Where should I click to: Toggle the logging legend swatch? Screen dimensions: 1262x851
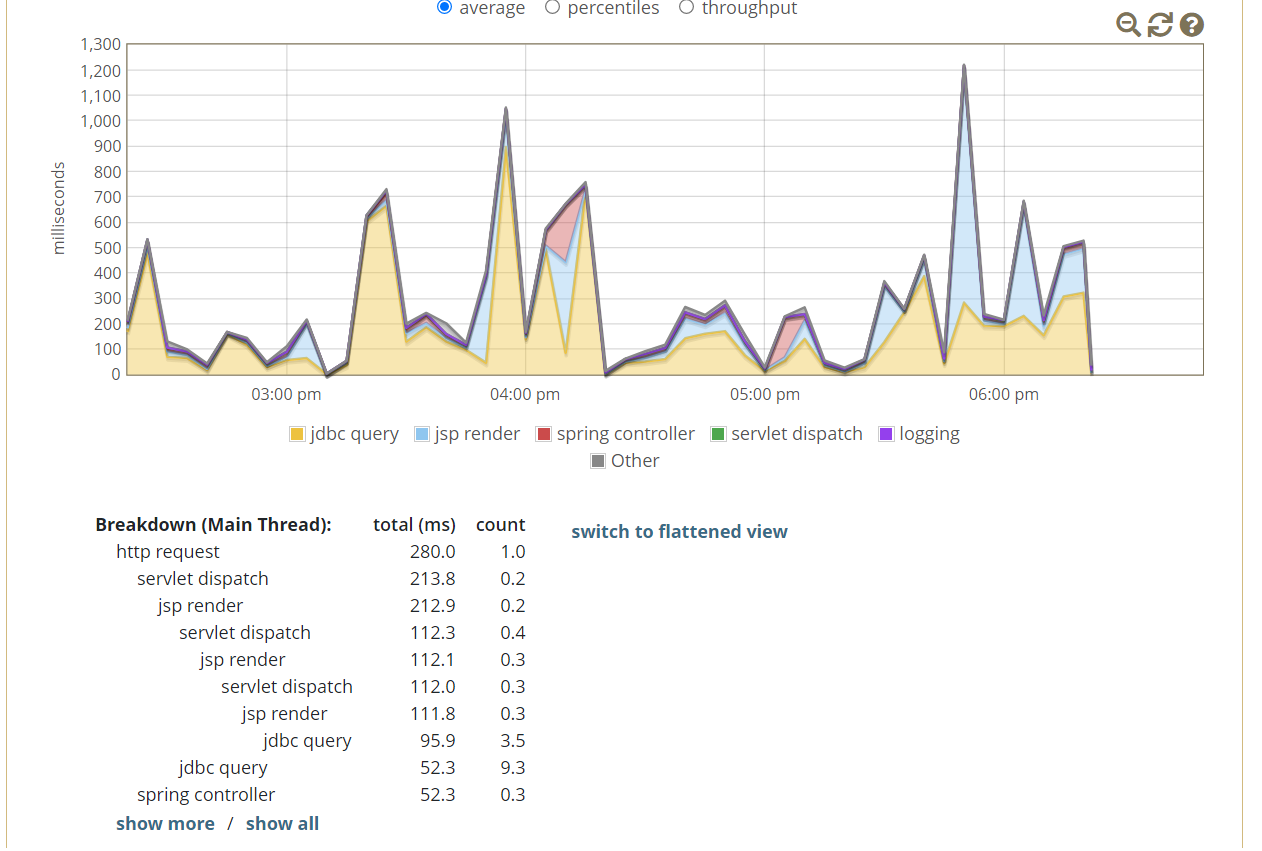point(886,434)
